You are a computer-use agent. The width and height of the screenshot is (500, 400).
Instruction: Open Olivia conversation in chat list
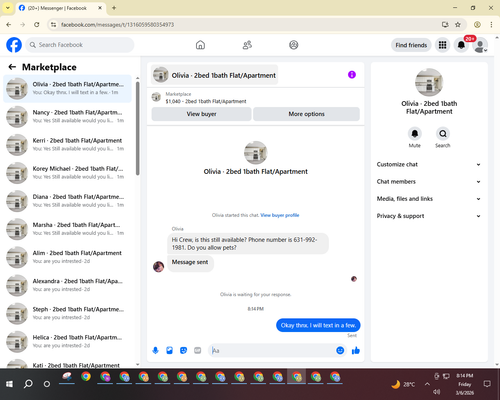(x=67, y=88)
